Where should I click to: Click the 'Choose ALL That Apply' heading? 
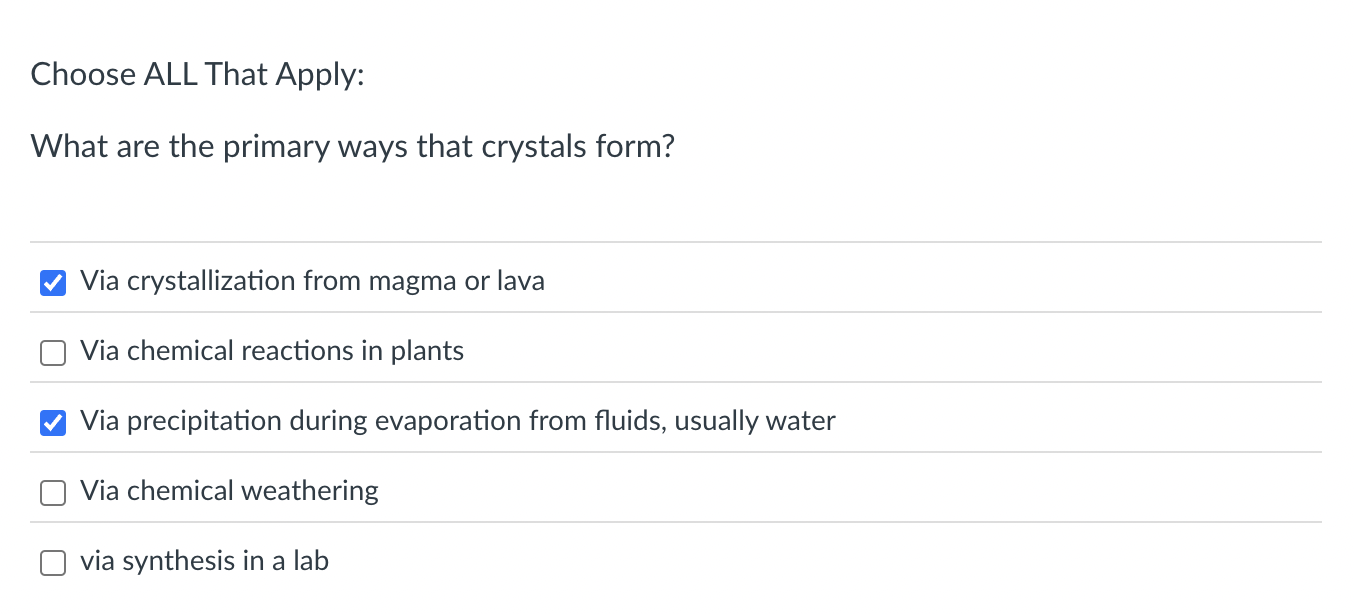[197, 74]
